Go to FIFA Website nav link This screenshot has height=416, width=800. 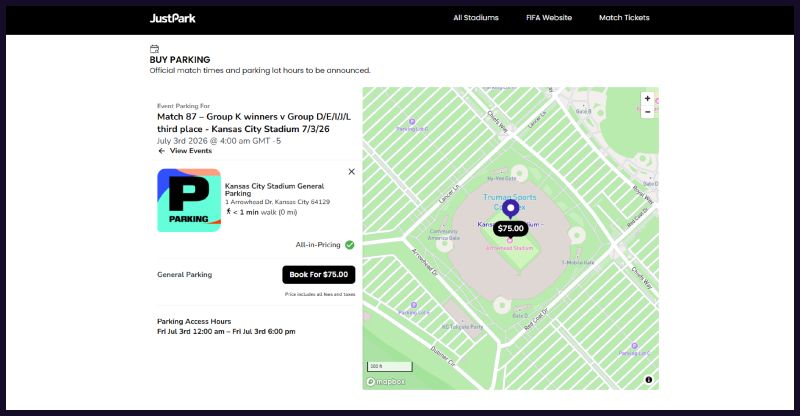549,18
